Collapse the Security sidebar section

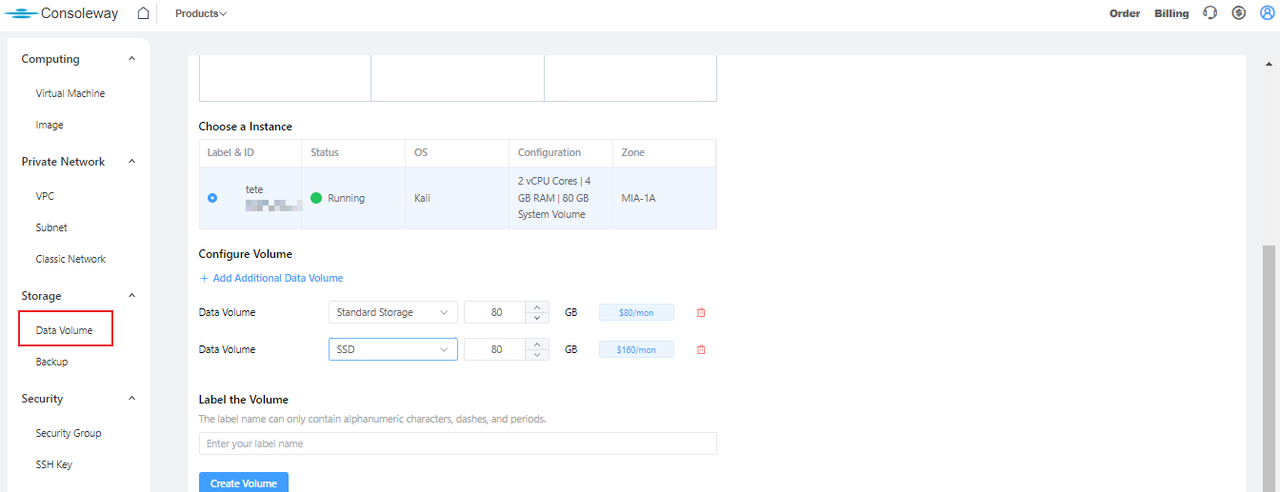tap(132, 398)
